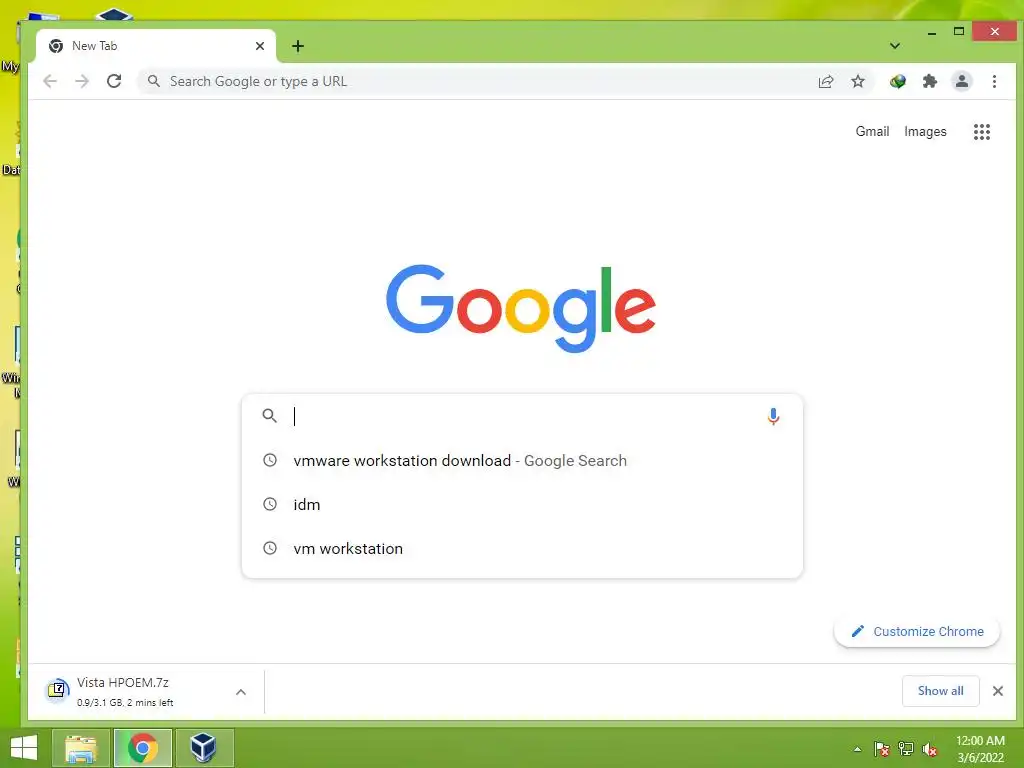Open the Gmail link
Viewport: 1024px width, 768px height.
(872, 131)
